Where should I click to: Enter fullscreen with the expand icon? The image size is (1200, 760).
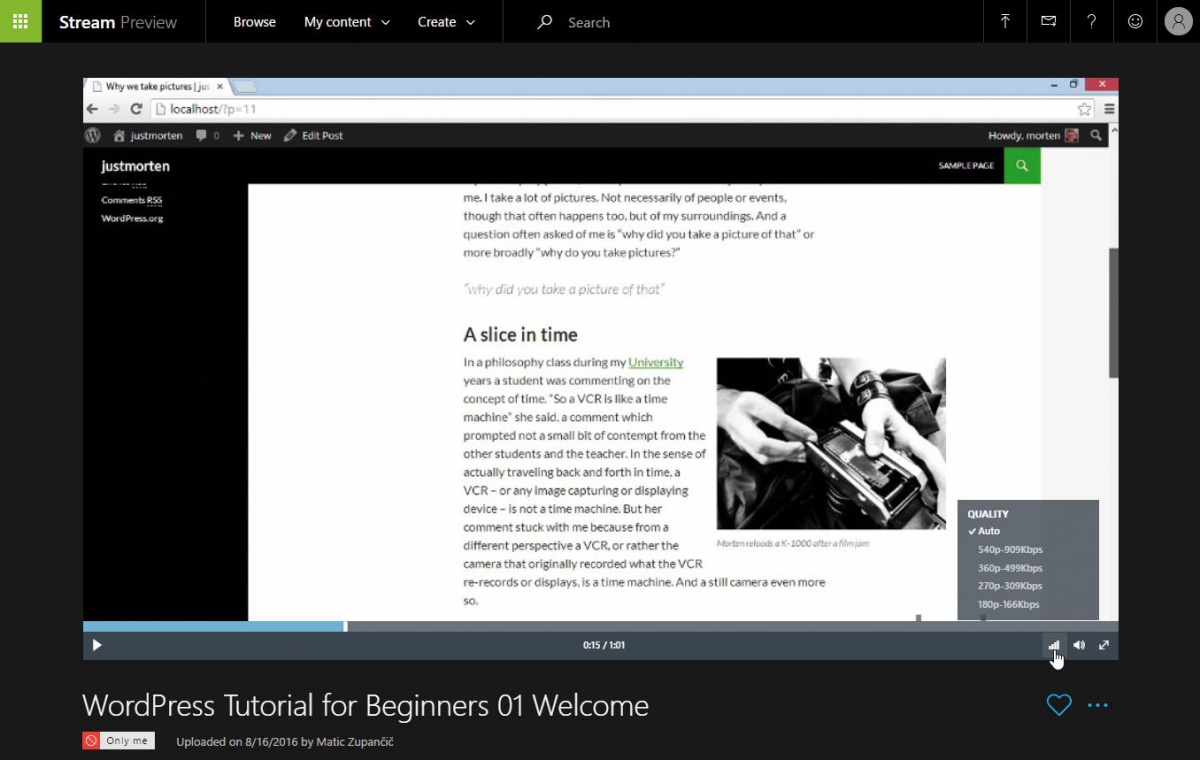coord(1104,645)
